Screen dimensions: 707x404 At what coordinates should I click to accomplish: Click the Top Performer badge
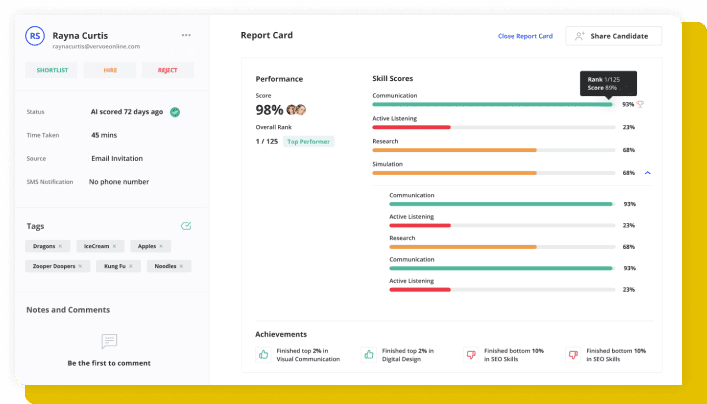[x=308, y=142]
